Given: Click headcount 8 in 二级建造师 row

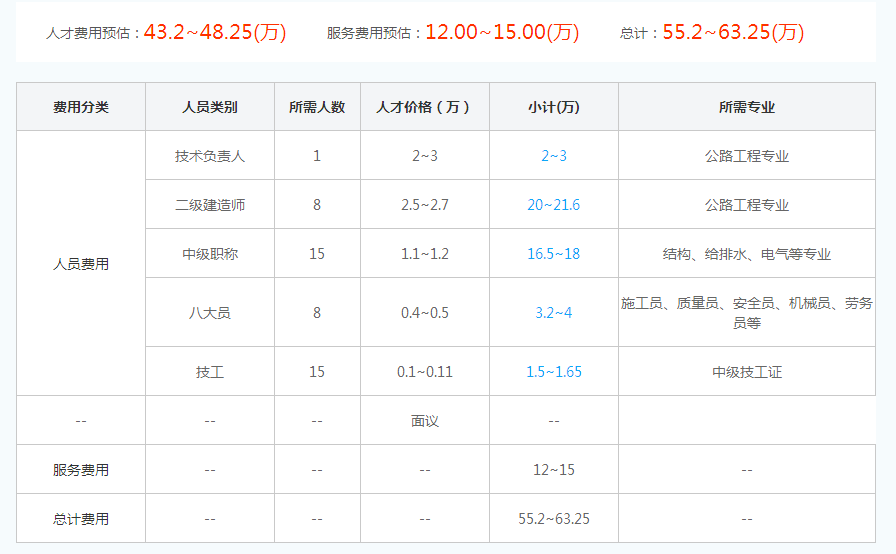Looking at the screenshot, I should pos(317,205).
